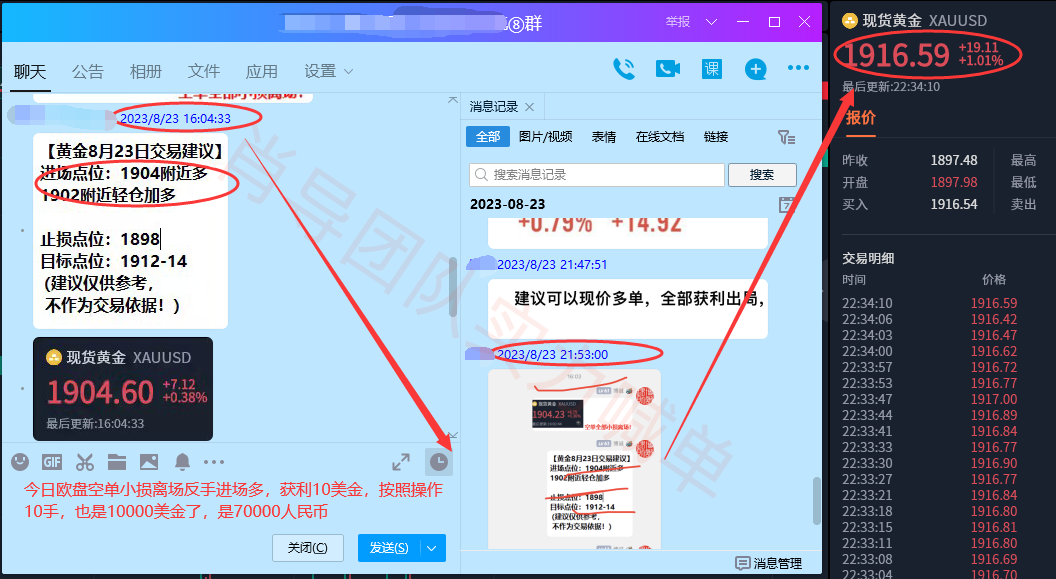Open the XAUUSD 1904.60 quote card
This screenshot has width=1056, height=579.
point(123,389)
